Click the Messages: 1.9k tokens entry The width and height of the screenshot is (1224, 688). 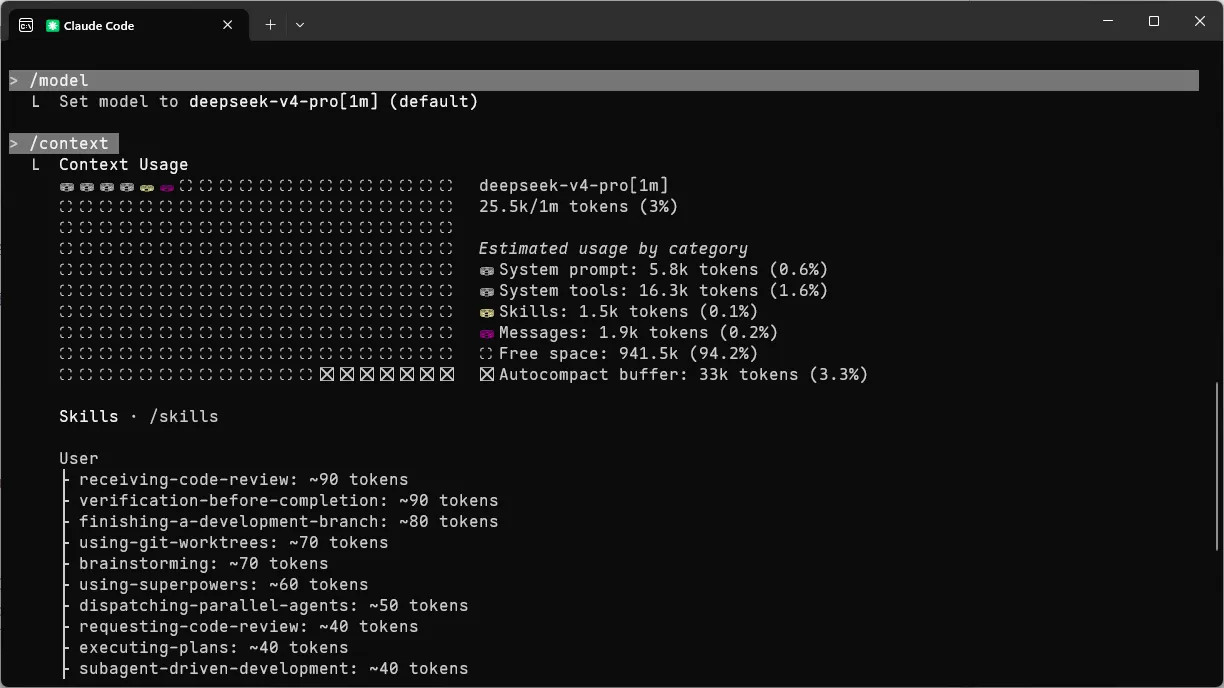629,333
